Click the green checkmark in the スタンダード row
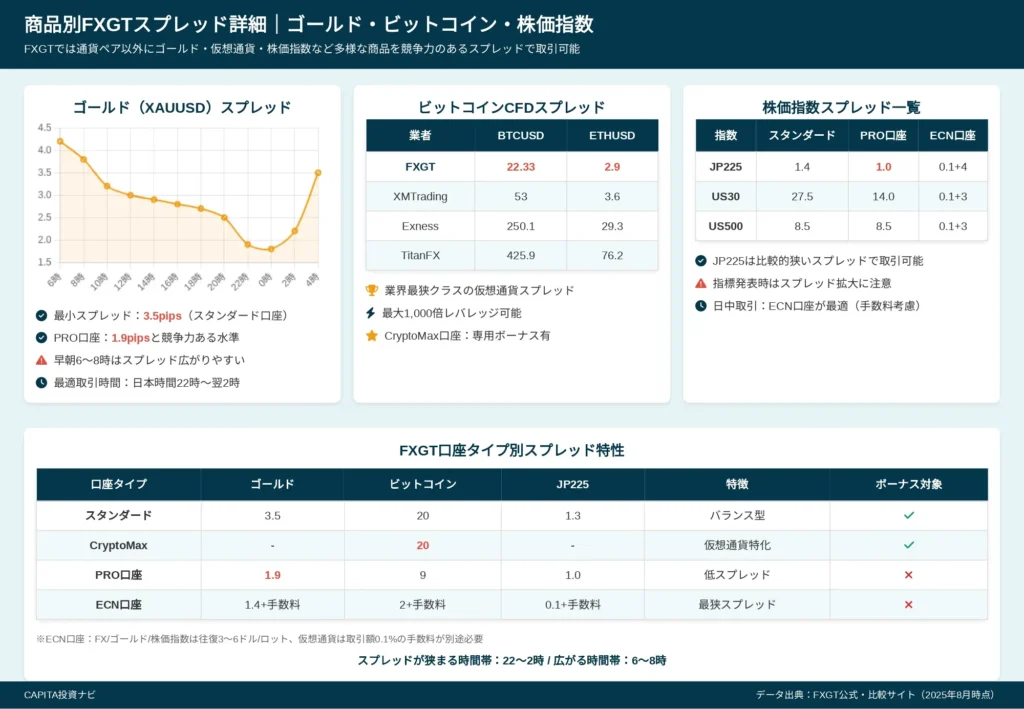 [x=908, y=515]
